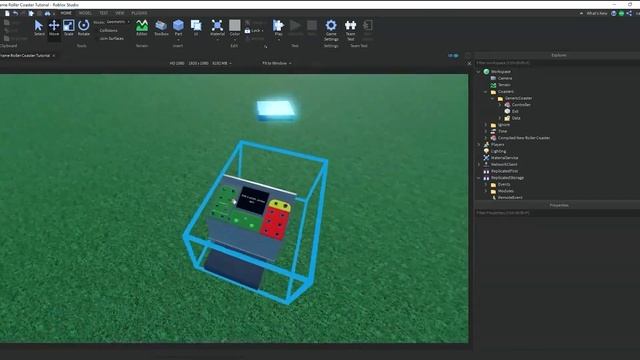Select the Terrain object in Explorer
The width and height of the screenshot is (640, 360).
(x=500, y=85)
